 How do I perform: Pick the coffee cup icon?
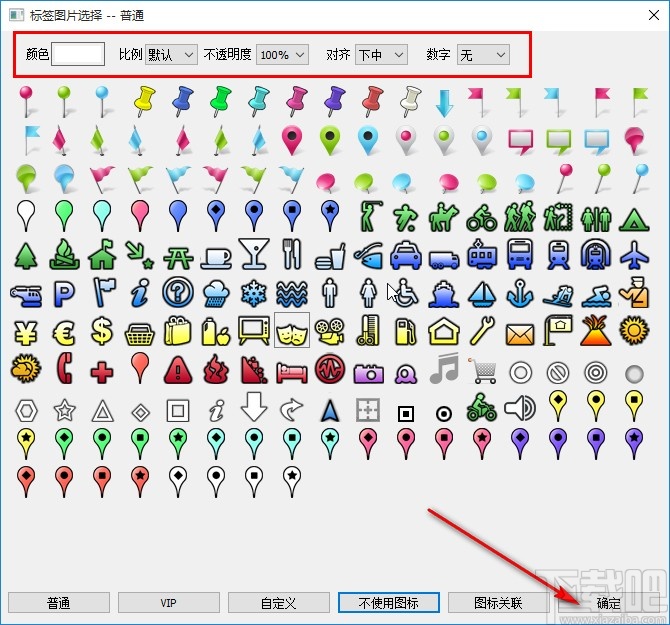pos(216,258)
